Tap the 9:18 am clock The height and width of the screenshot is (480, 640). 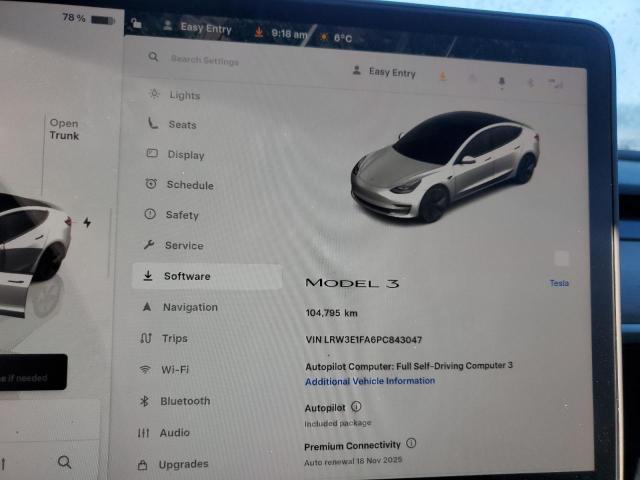(x=289, y=34)
